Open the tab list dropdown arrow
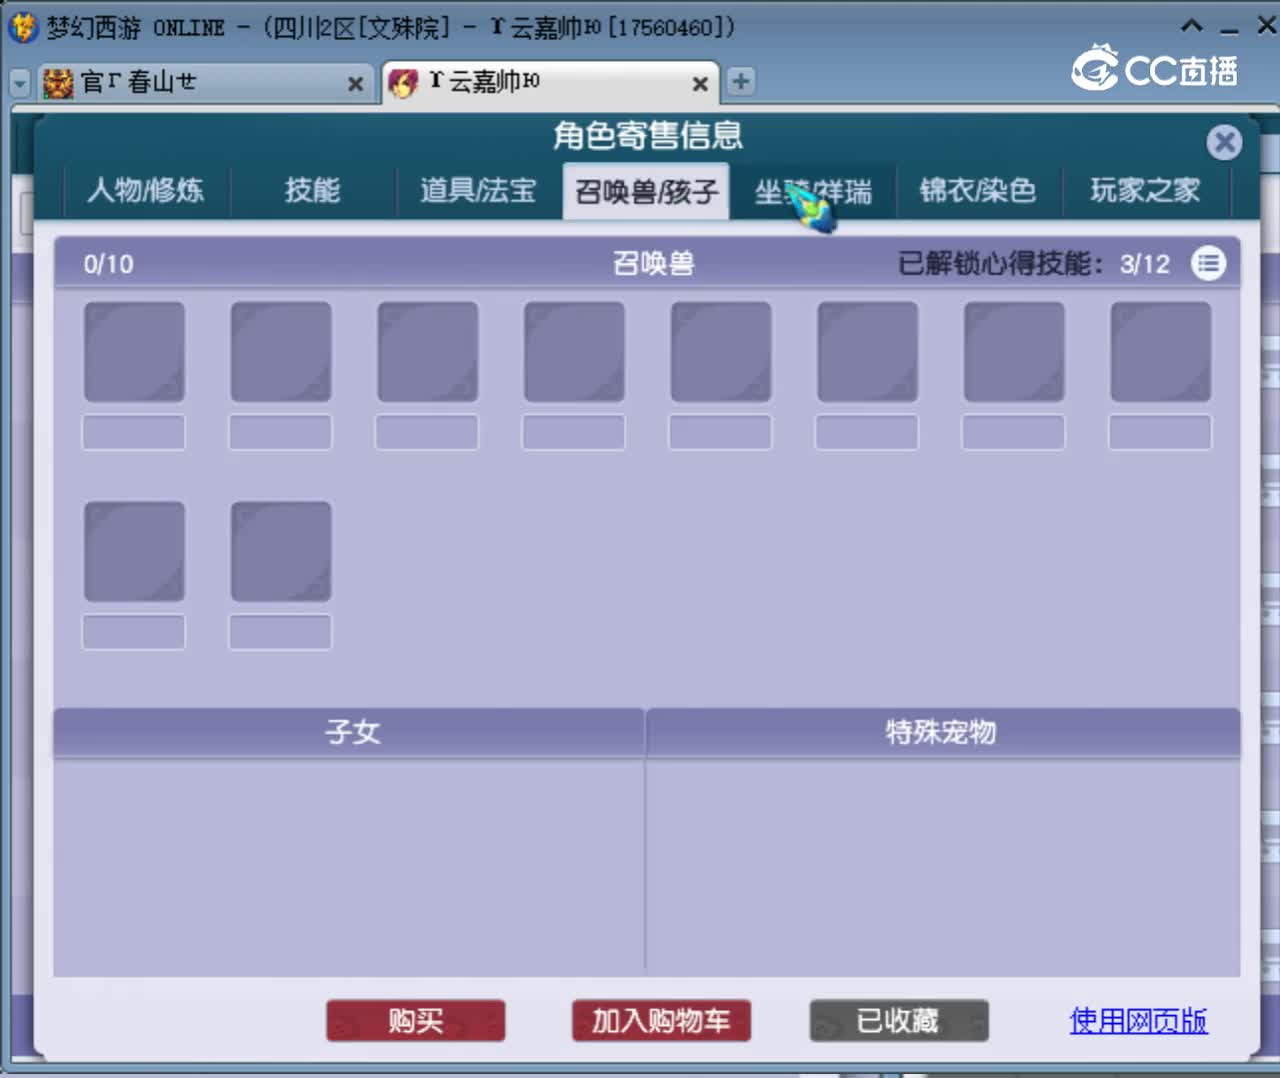 point(19,84)
